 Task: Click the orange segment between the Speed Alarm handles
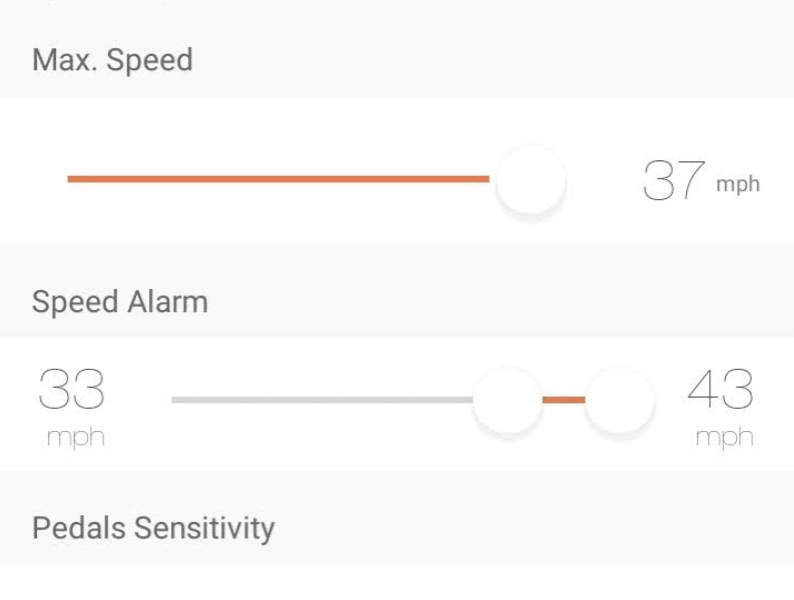[563, 400]
